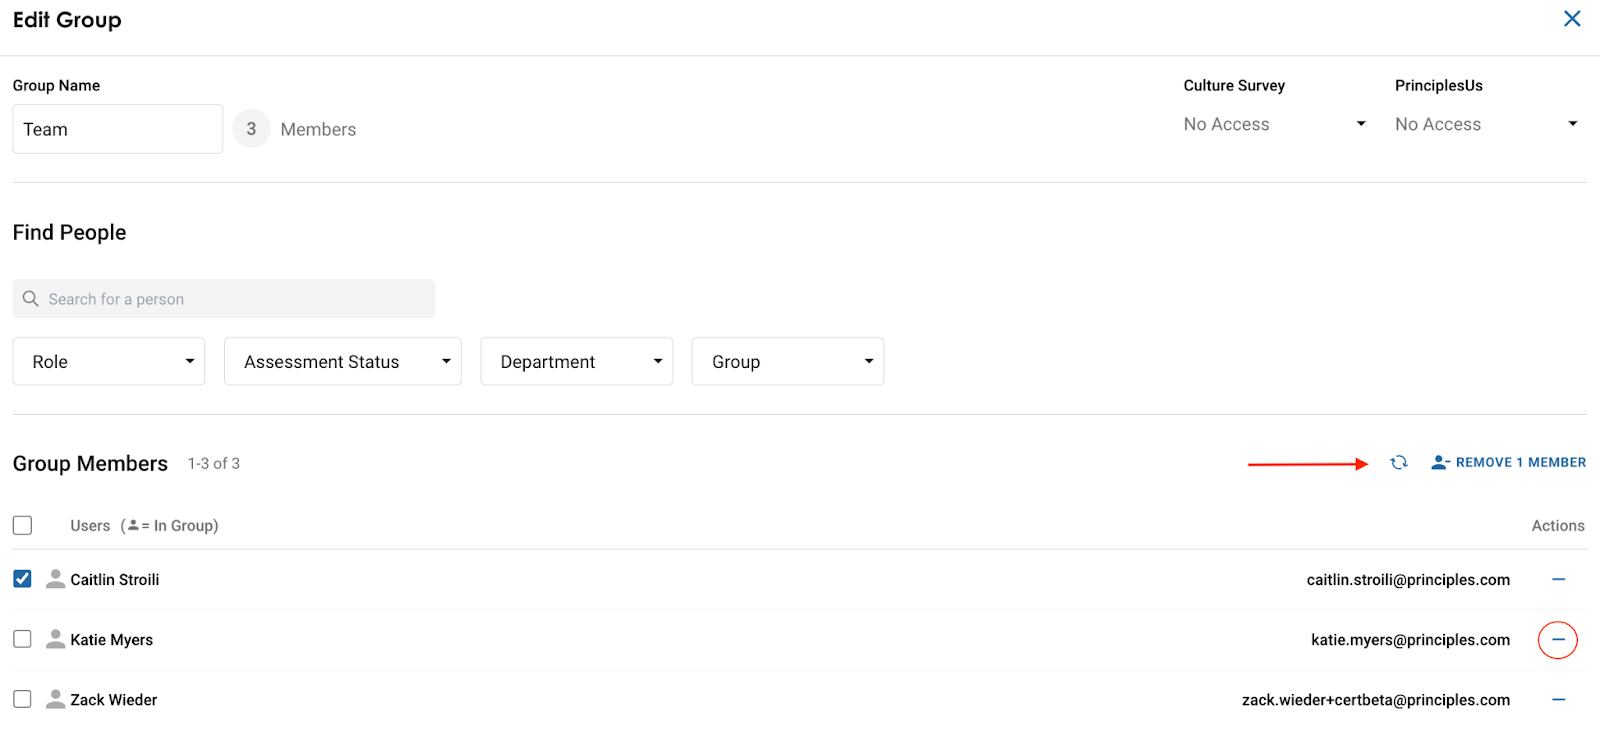Open the Role filter dropdown
The image size is (1600, 729).
(x=109, y=362)
